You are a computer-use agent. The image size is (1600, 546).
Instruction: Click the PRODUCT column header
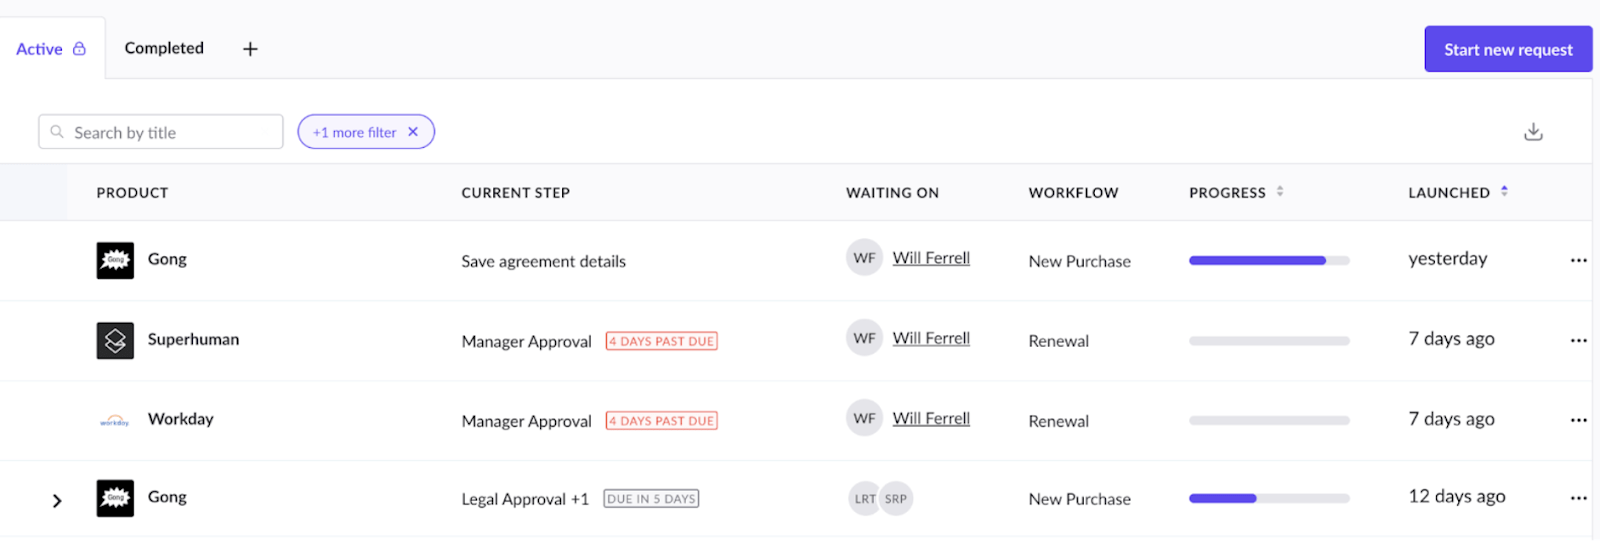click(x=132, y=193)
